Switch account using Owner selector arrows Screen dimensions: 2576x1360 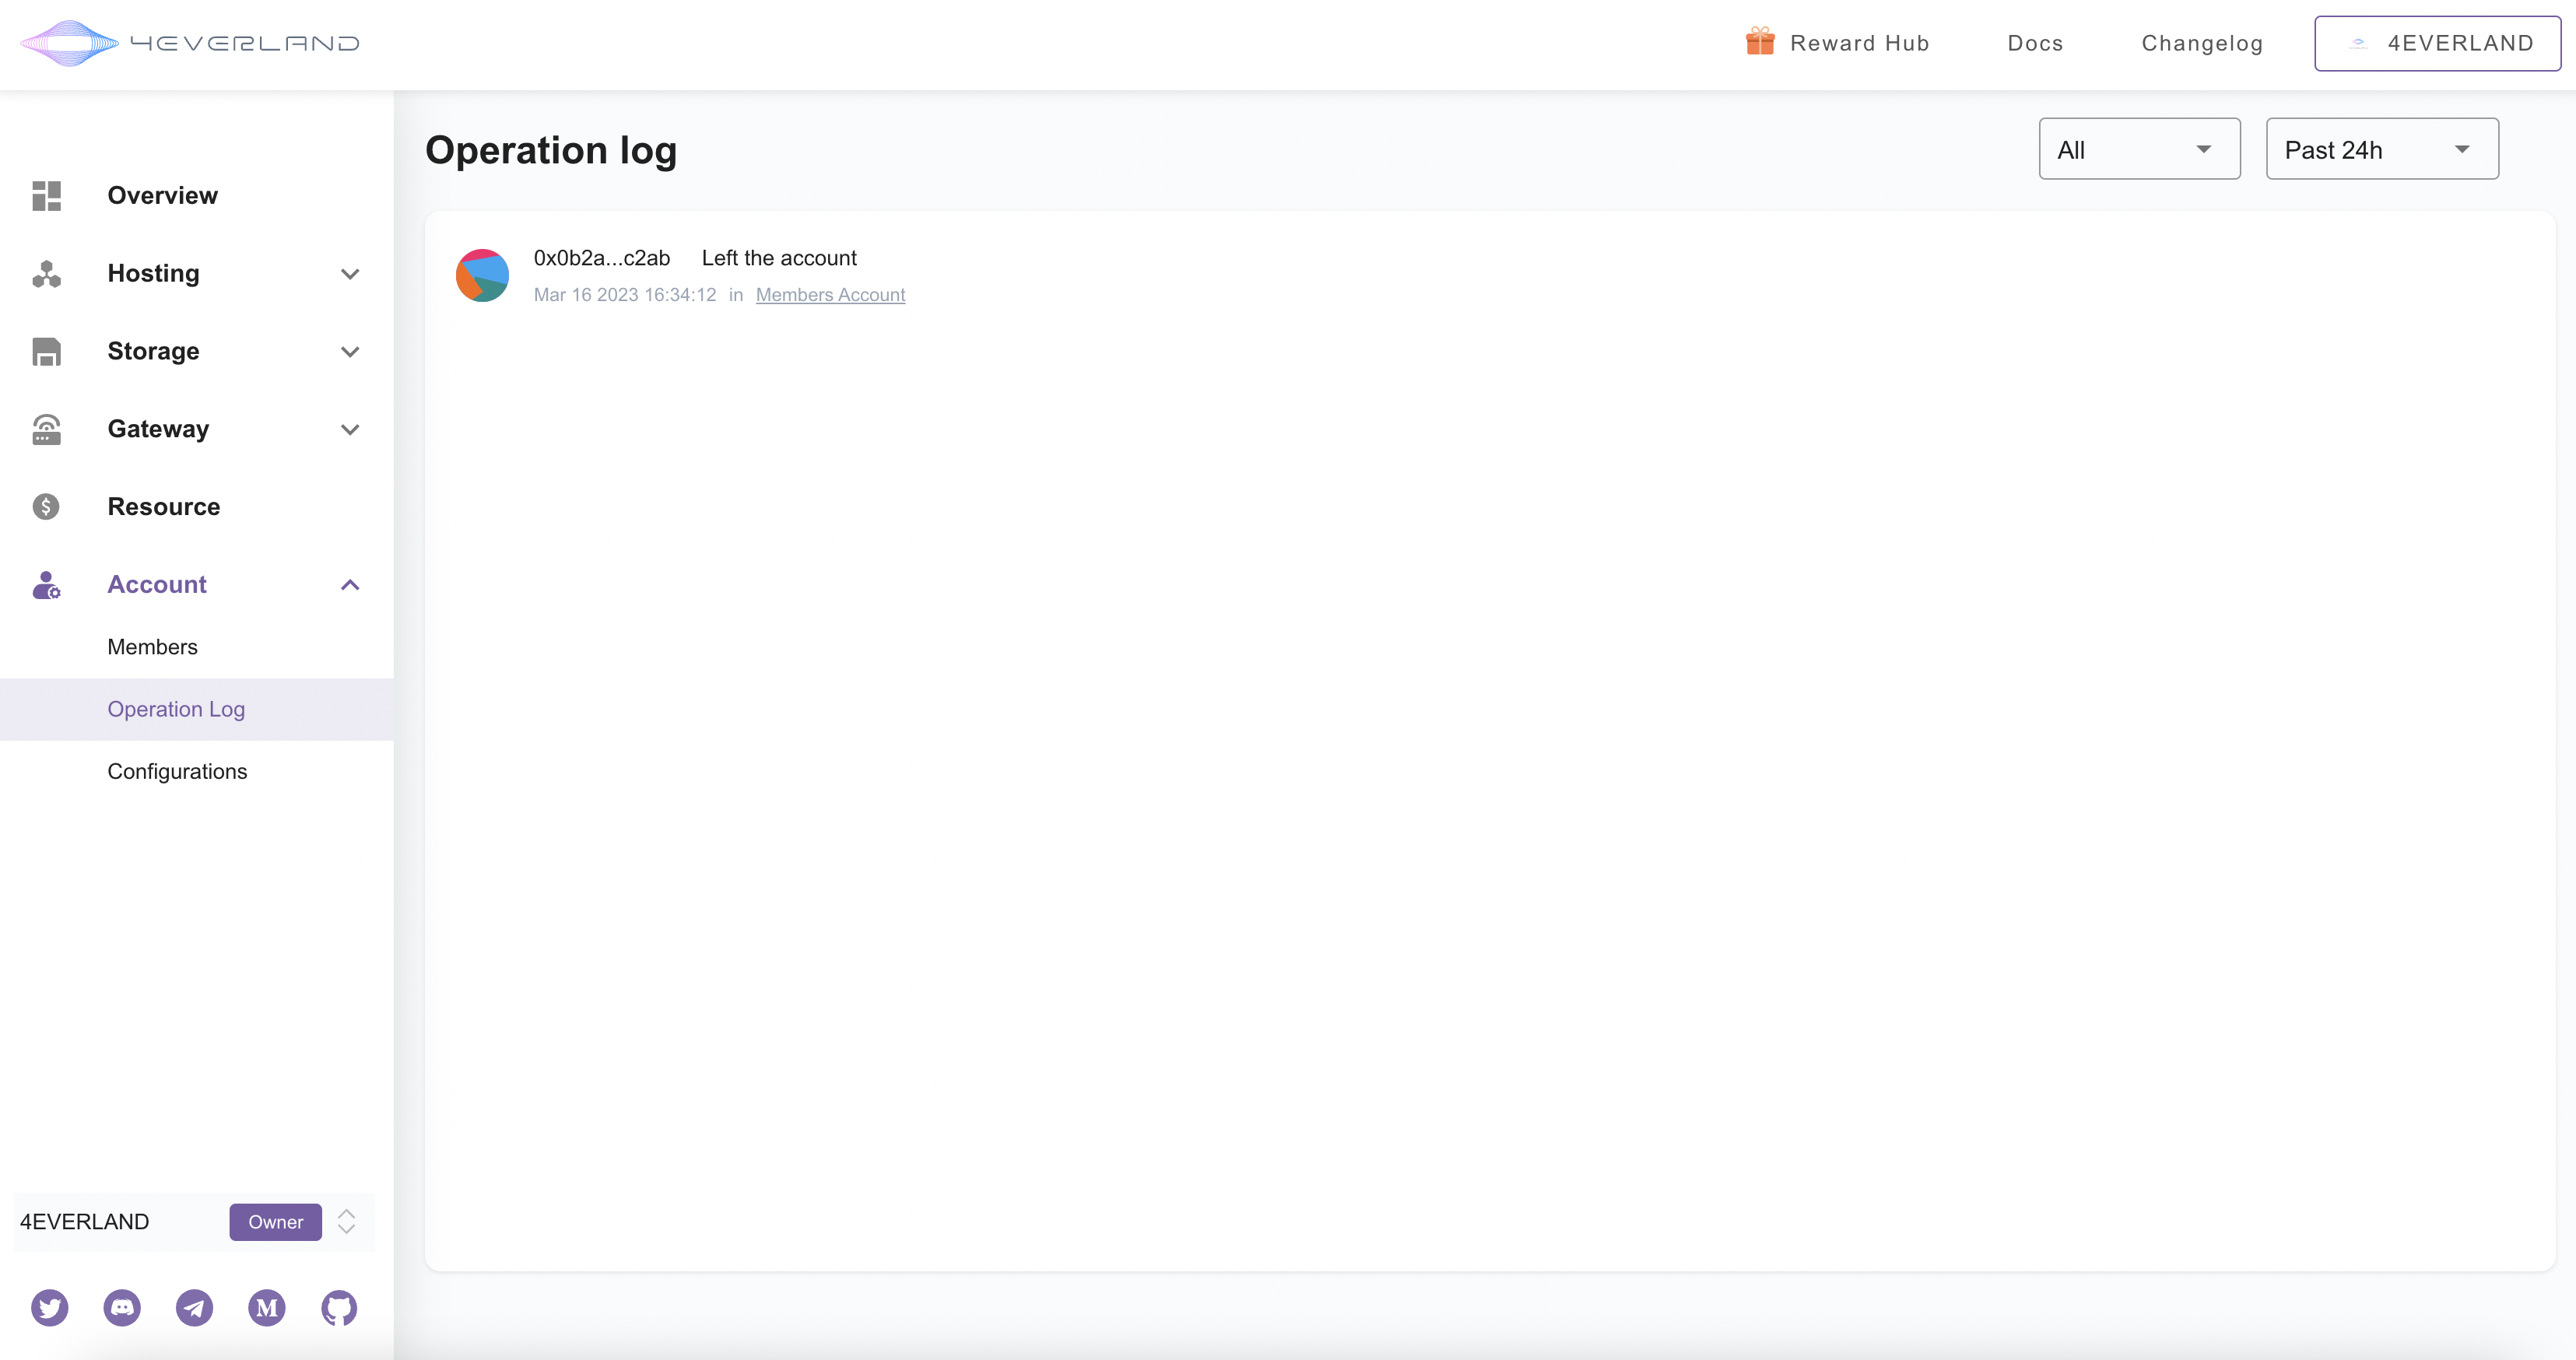click(346, 1221)
